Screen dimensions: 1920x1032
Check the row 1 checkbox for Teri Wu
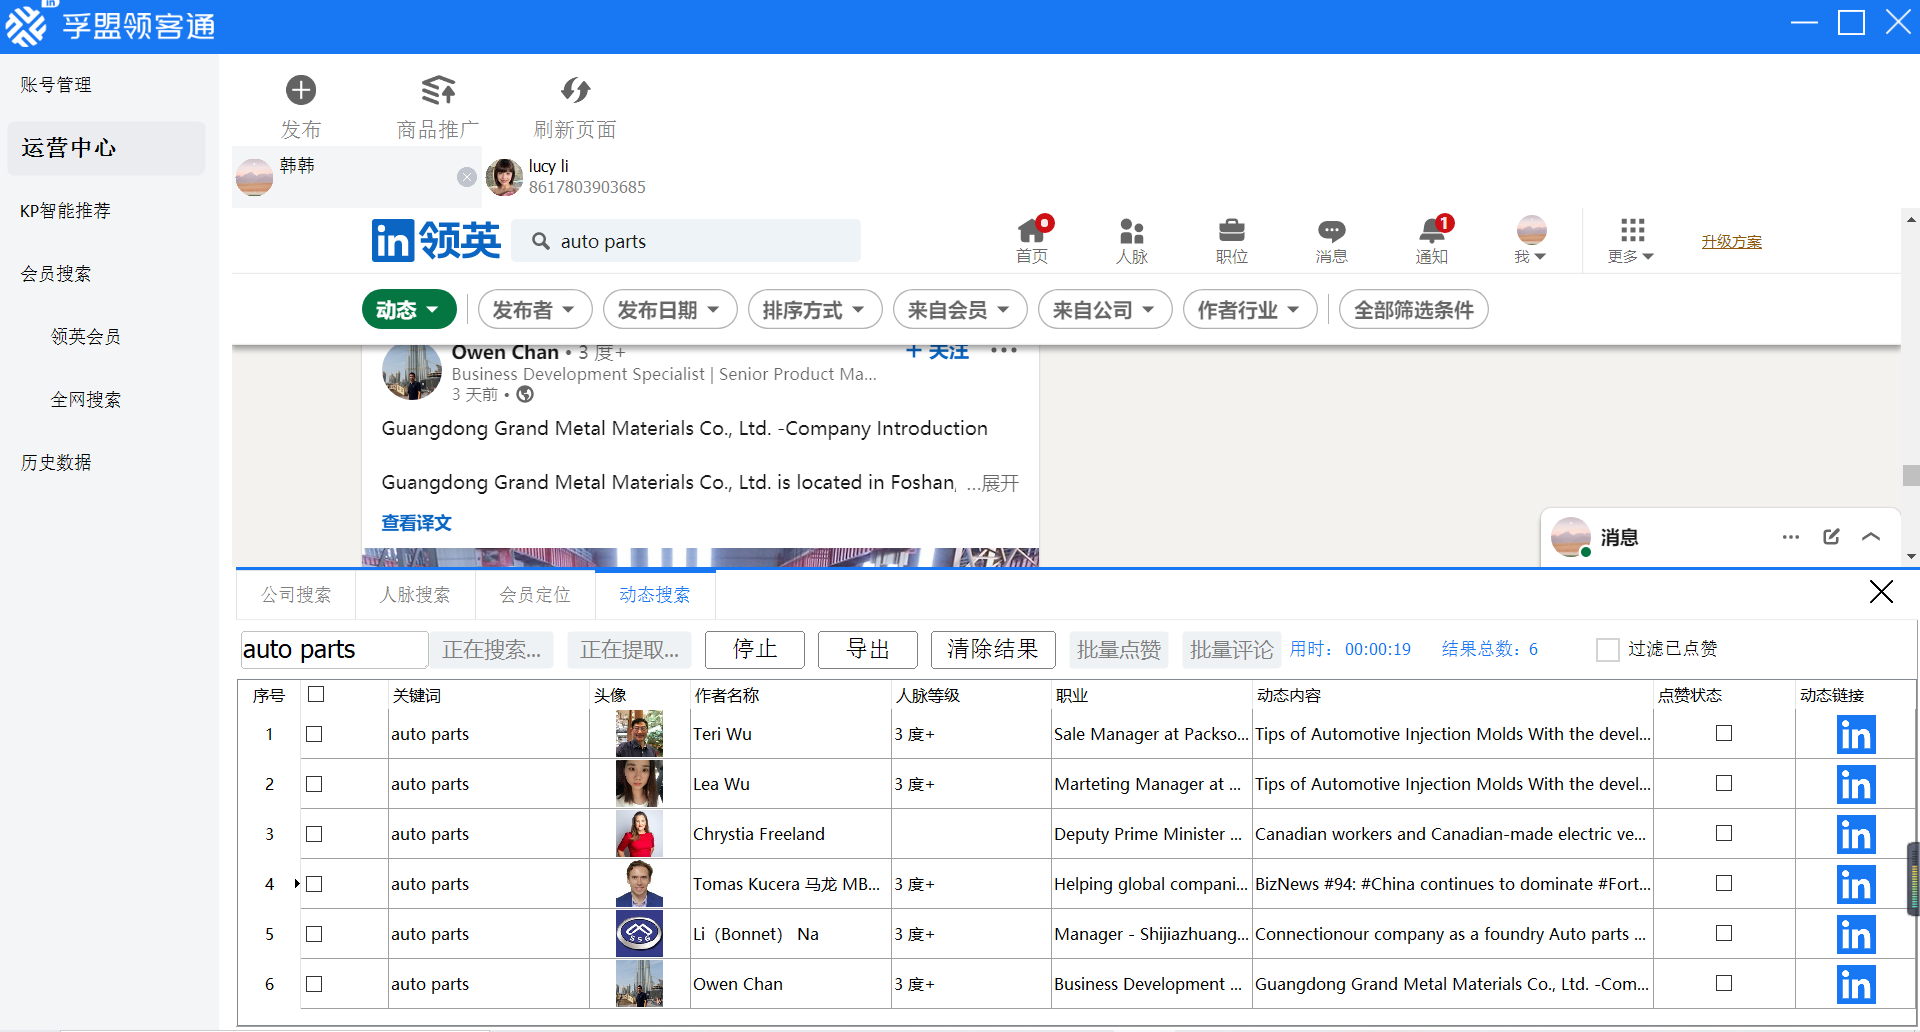(x=314, y=734)
